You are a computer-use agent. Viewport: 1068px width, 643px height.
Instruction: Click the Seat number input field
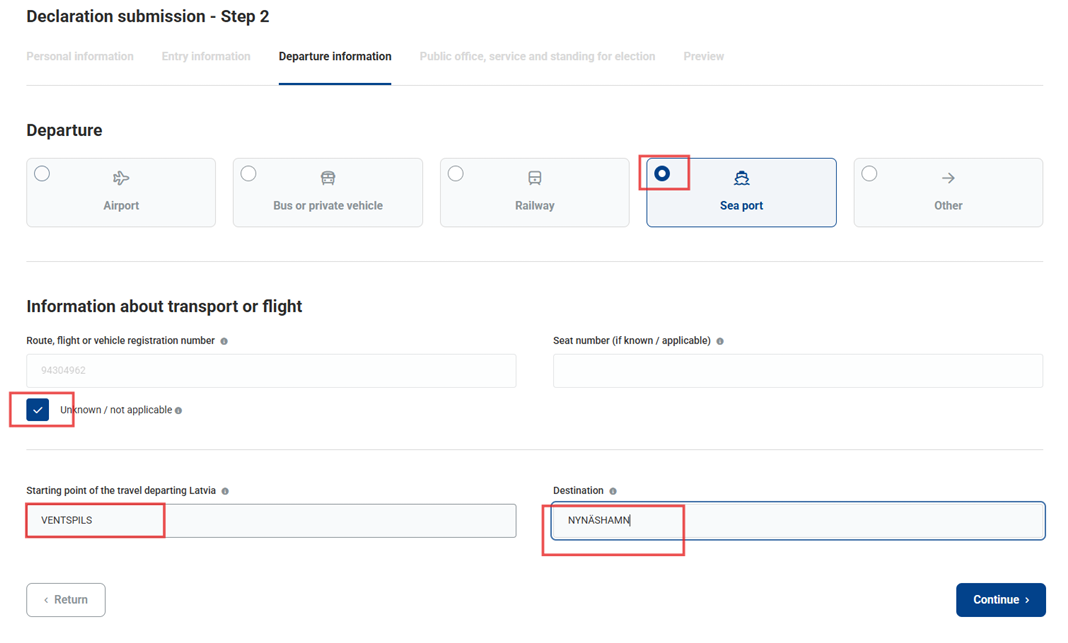click(797, 371)
